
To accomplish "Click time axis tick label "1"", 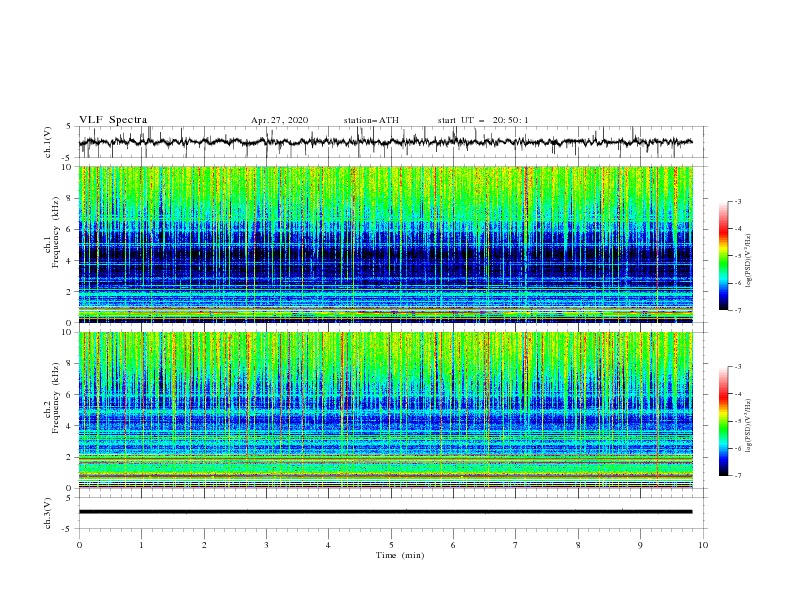I will pyautogui.click(x=141, y=545).
